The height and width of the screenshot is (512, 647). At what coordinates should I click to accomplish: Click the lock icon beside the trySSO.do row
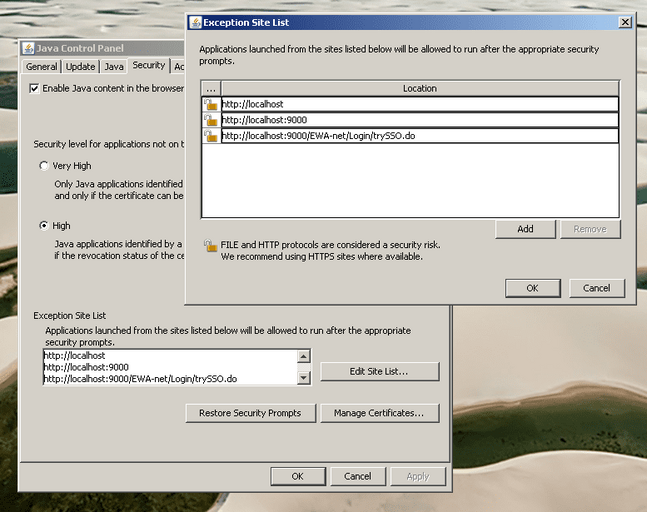coord(211,136)
